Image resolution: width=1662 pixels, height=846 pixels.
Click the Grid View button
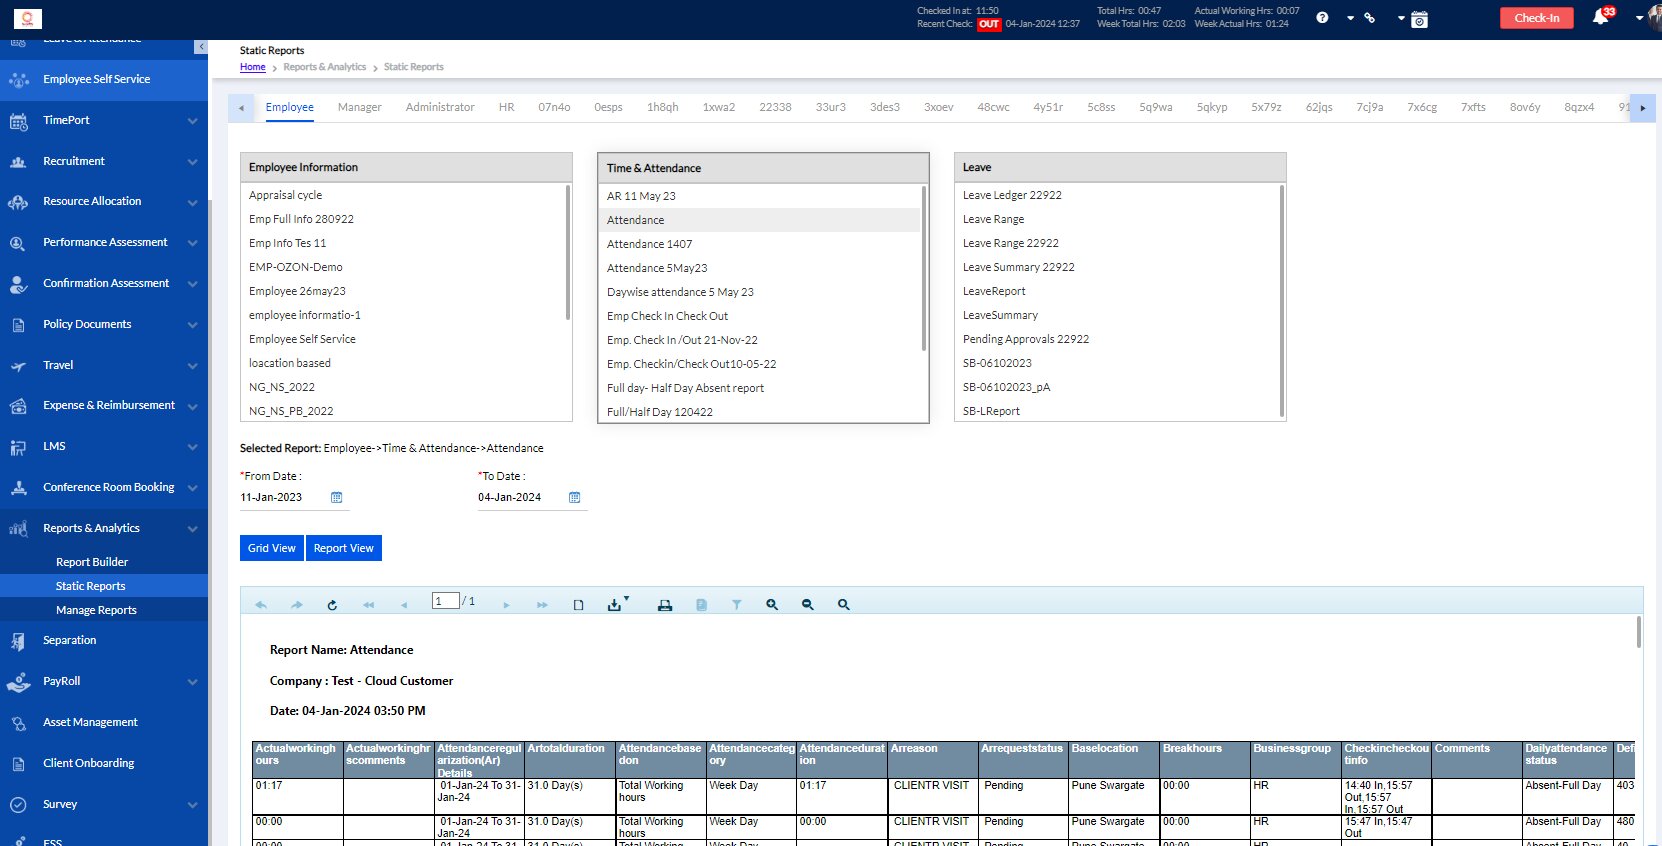click(x=272, y=548)
